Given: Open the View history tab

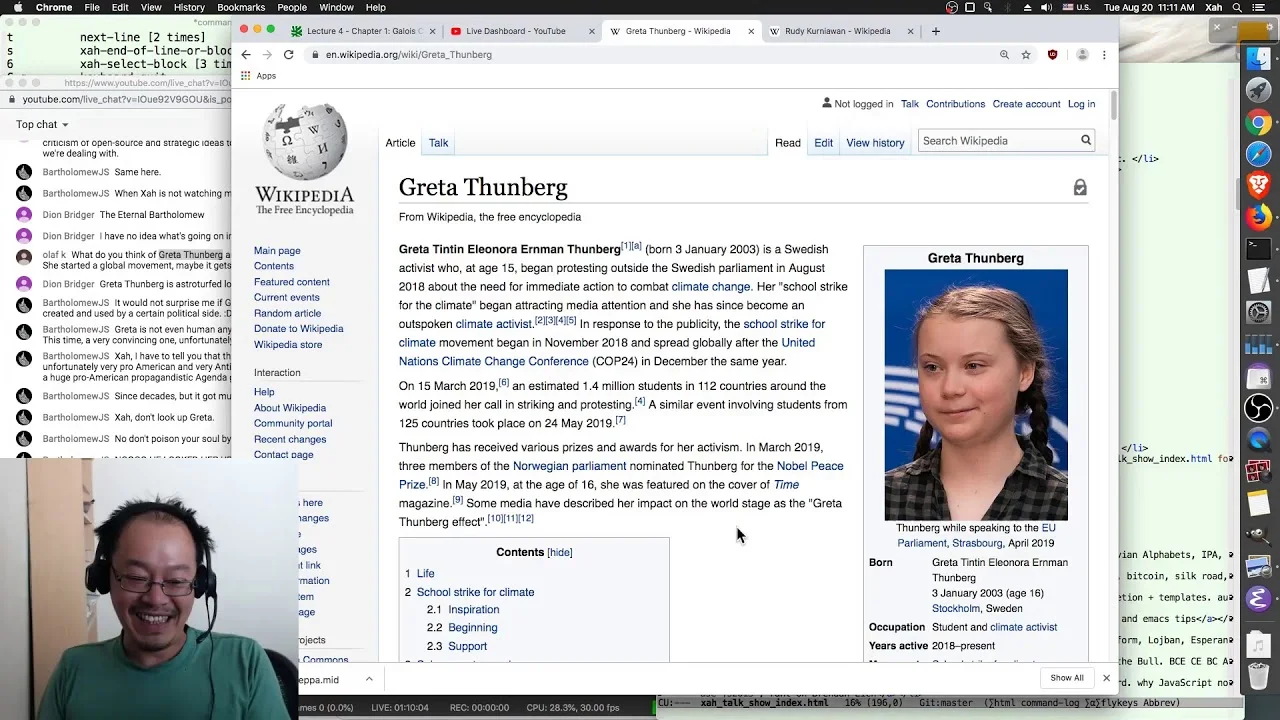Looking at the screenshot, I should (x=875, y=143).
